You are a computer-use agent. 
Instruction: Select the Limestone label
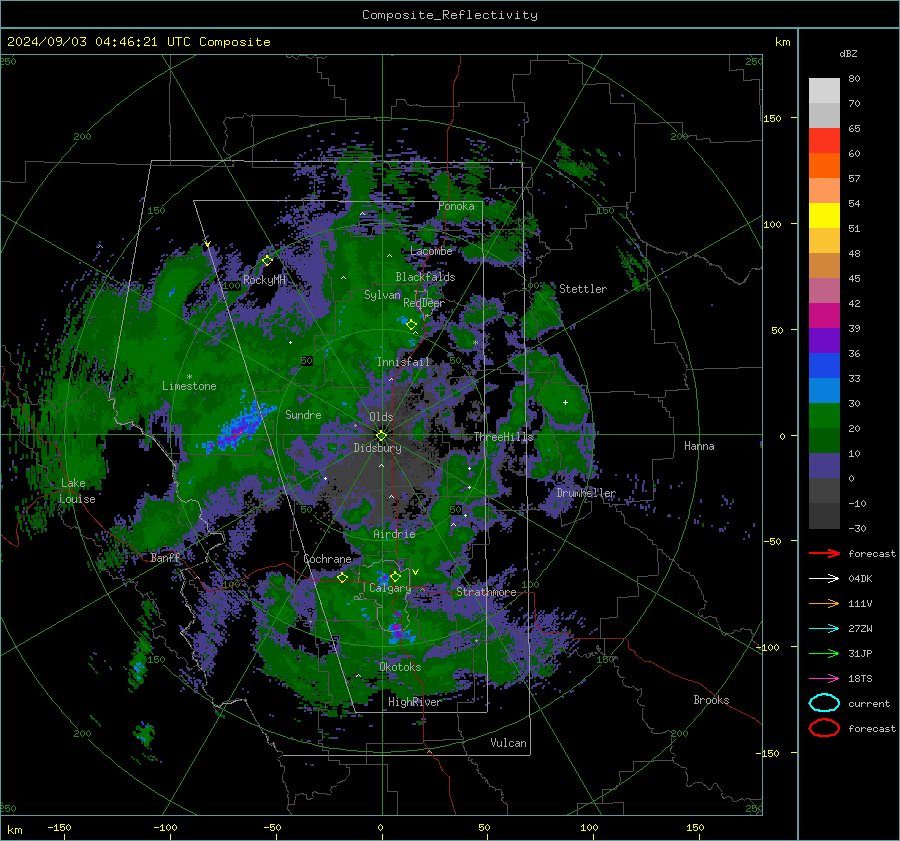[189, 386]
